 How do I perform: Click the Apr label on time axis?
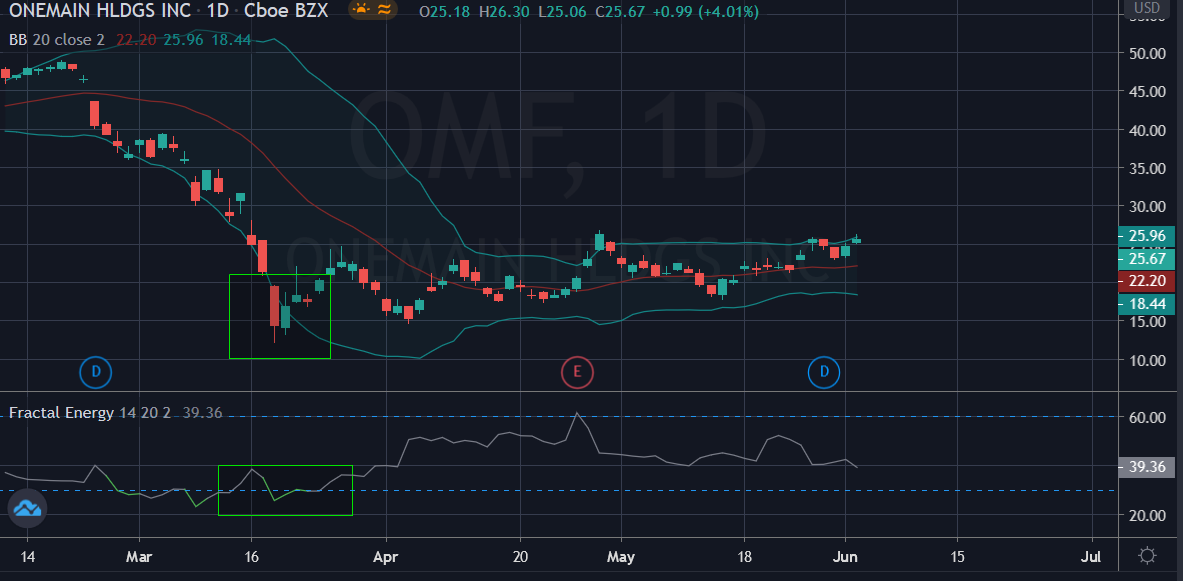pos(386,558)
